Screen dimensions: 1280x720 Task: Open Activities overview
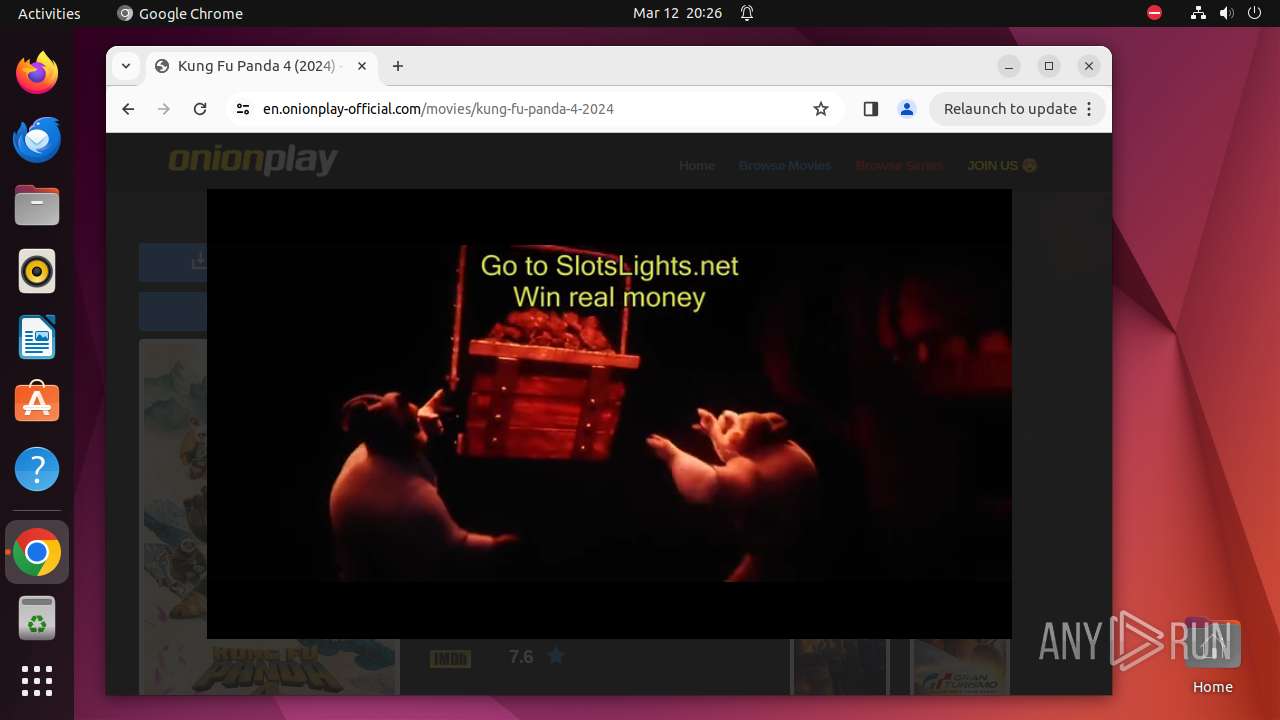coord(49,13)
